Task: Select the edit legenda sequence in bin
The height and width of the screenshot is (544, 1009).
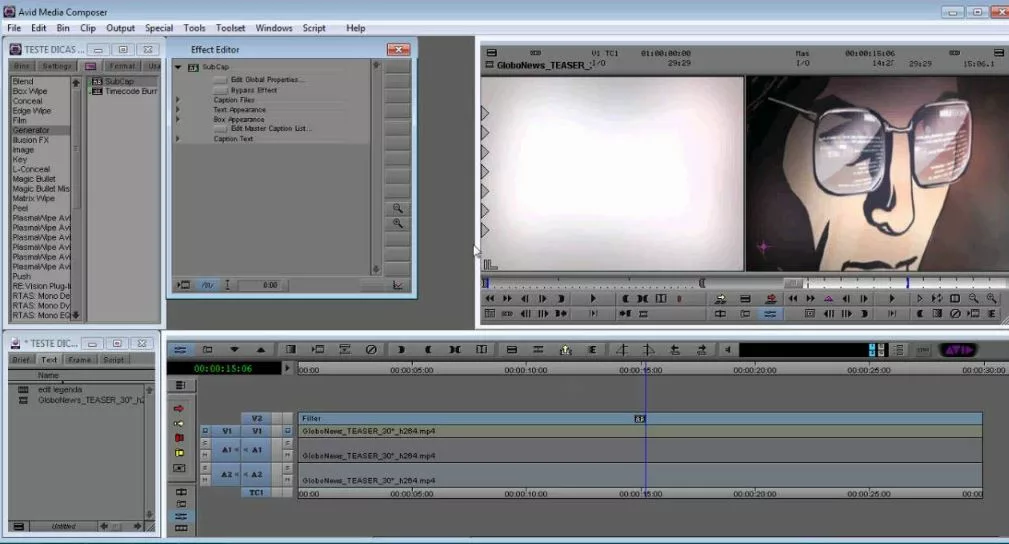Action: pyautogui.click(x=59, y=389)
